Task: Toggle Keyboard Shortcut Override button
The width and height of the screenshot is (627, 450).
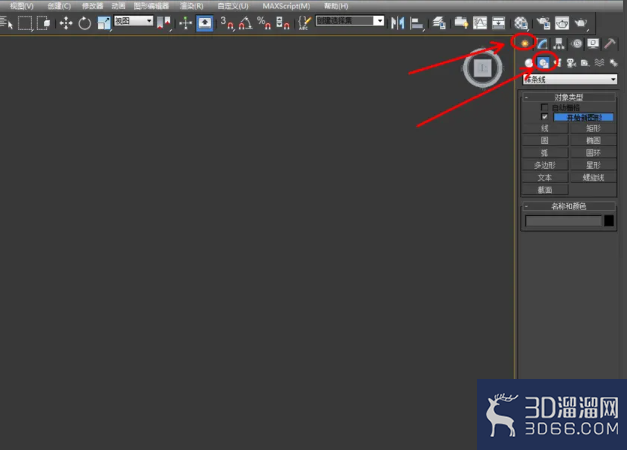Action: [x=204, y=23]
